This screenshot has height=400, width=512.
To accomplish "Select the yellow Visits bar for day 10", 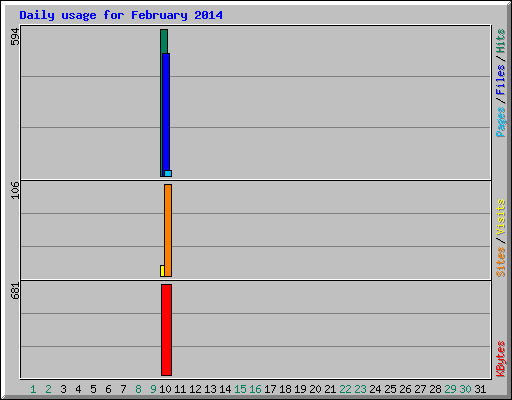I will click(x=162, y=271).
